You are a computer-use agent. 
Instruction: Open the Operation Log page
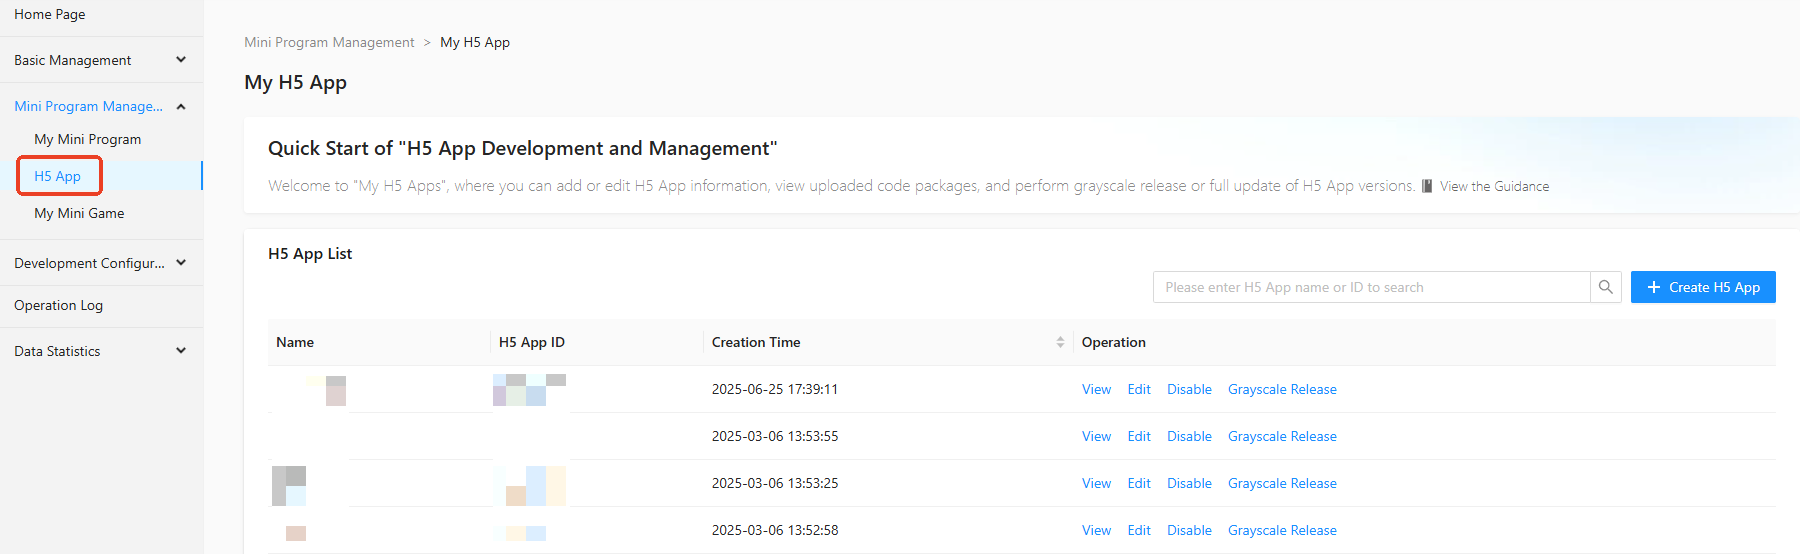[59, 305]
